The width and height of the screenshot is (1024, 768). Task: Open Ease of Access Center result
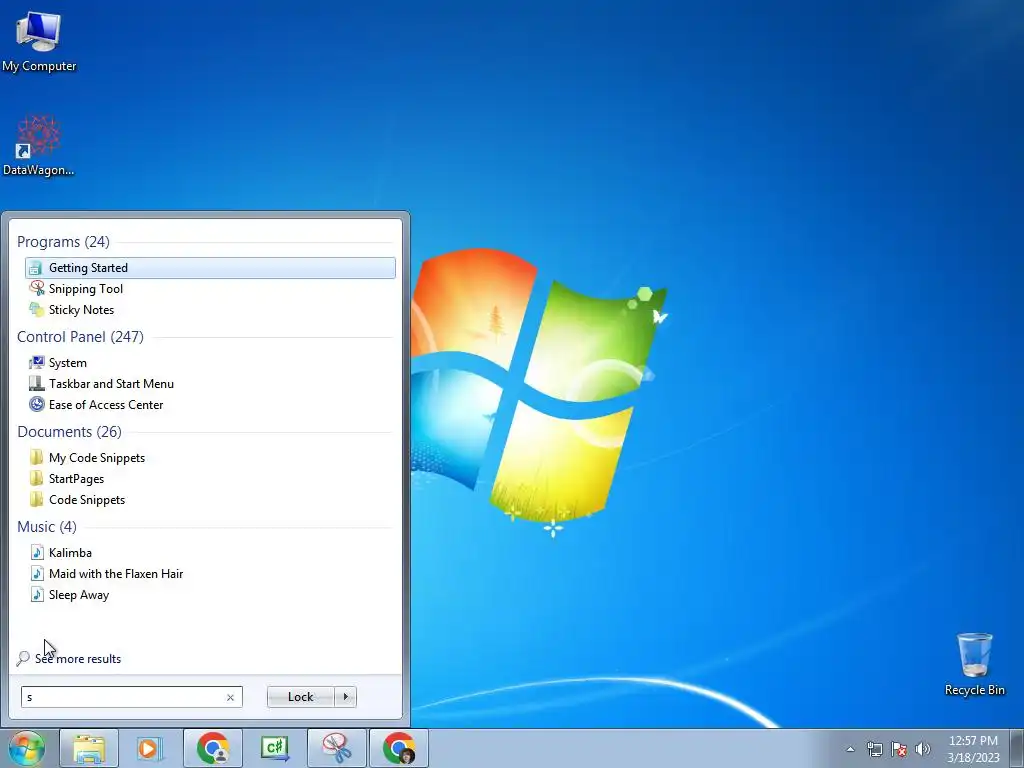click(210, 404)
